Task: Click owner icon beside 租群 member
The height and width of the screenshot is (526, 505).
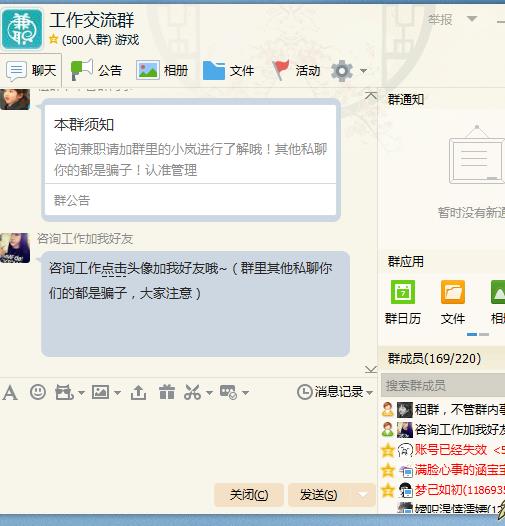Action: 388,410
